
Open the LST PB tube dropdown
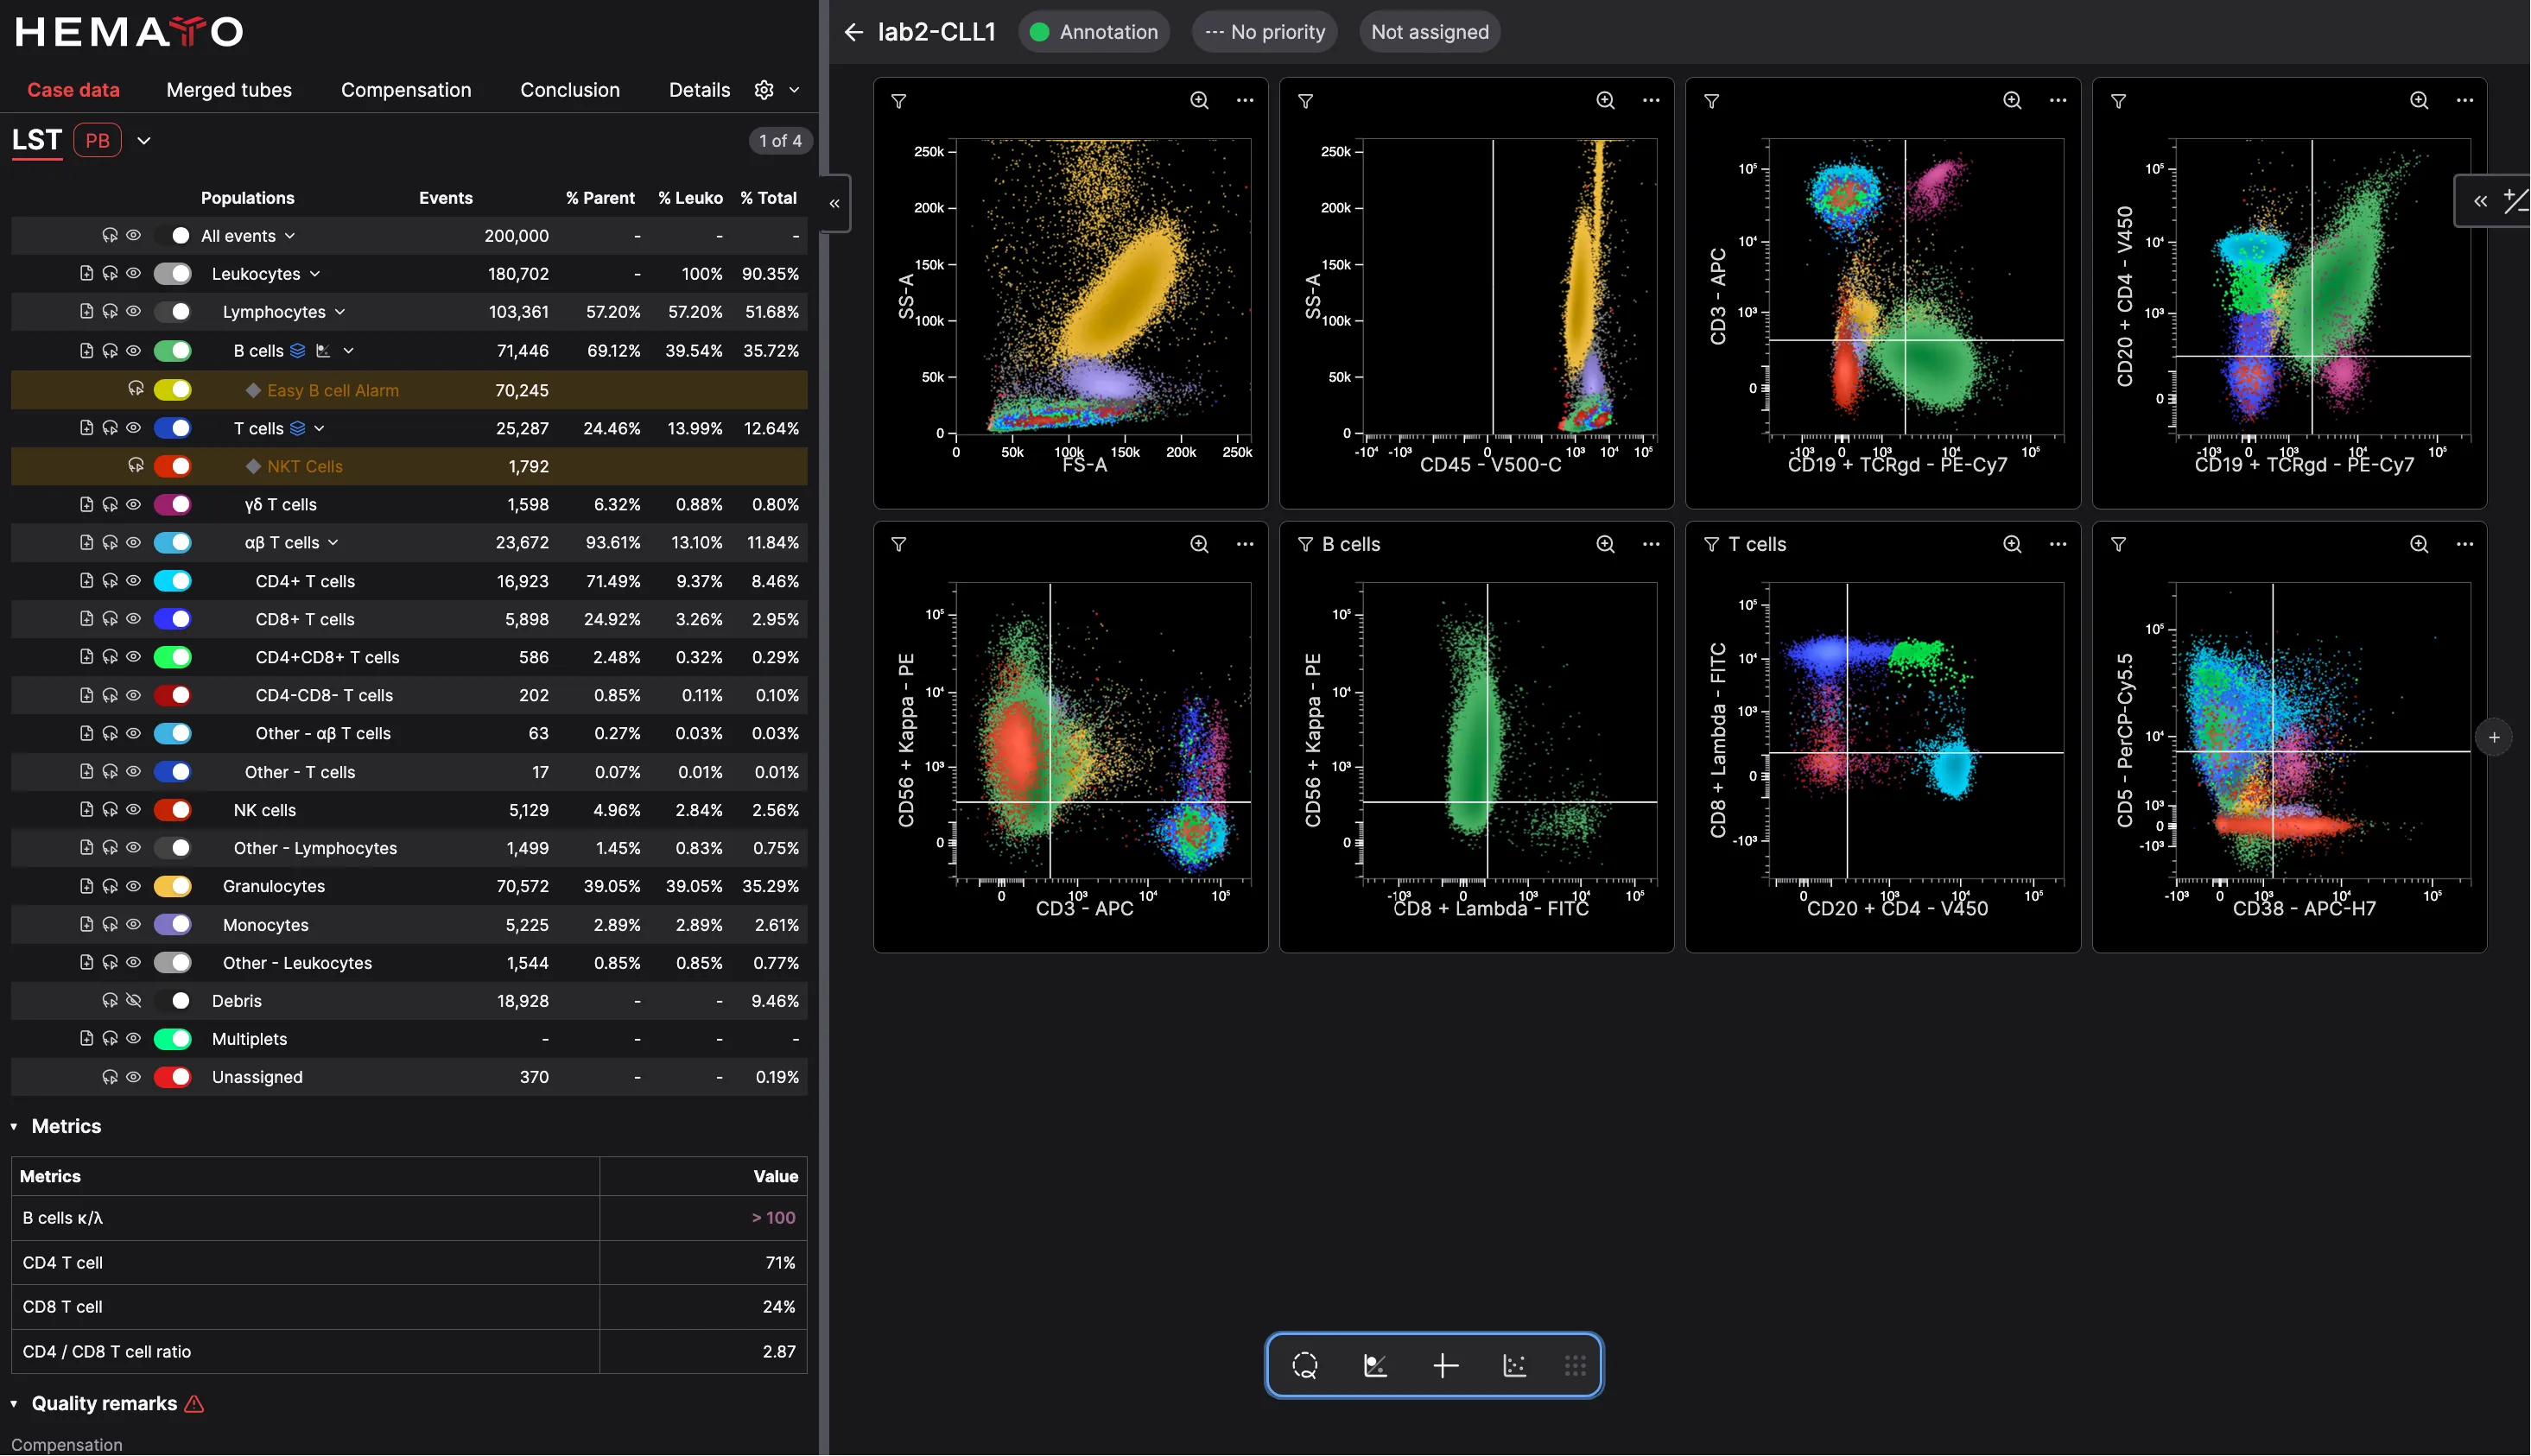click(x=144, y=141)
